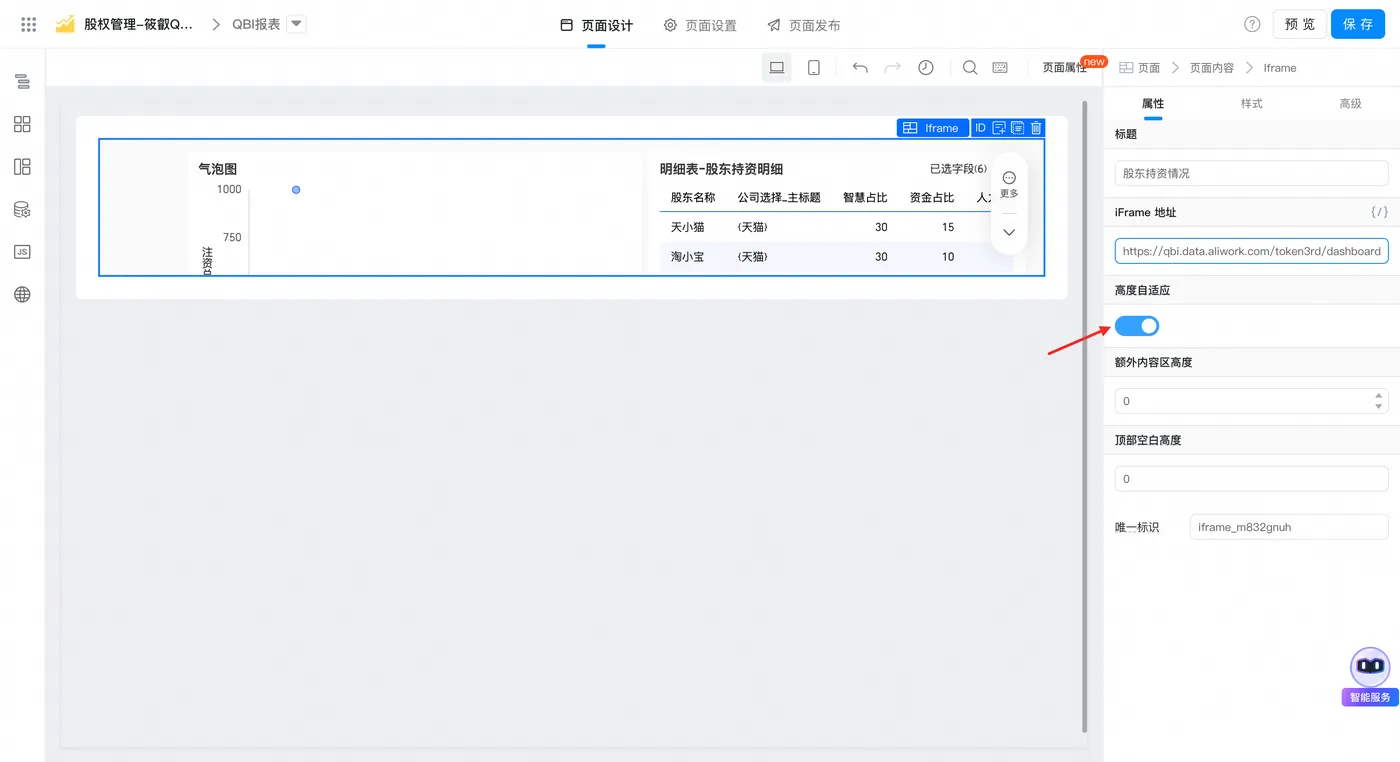Copy the Iframe component
1400x762 pixels.
click(1018, 128)
